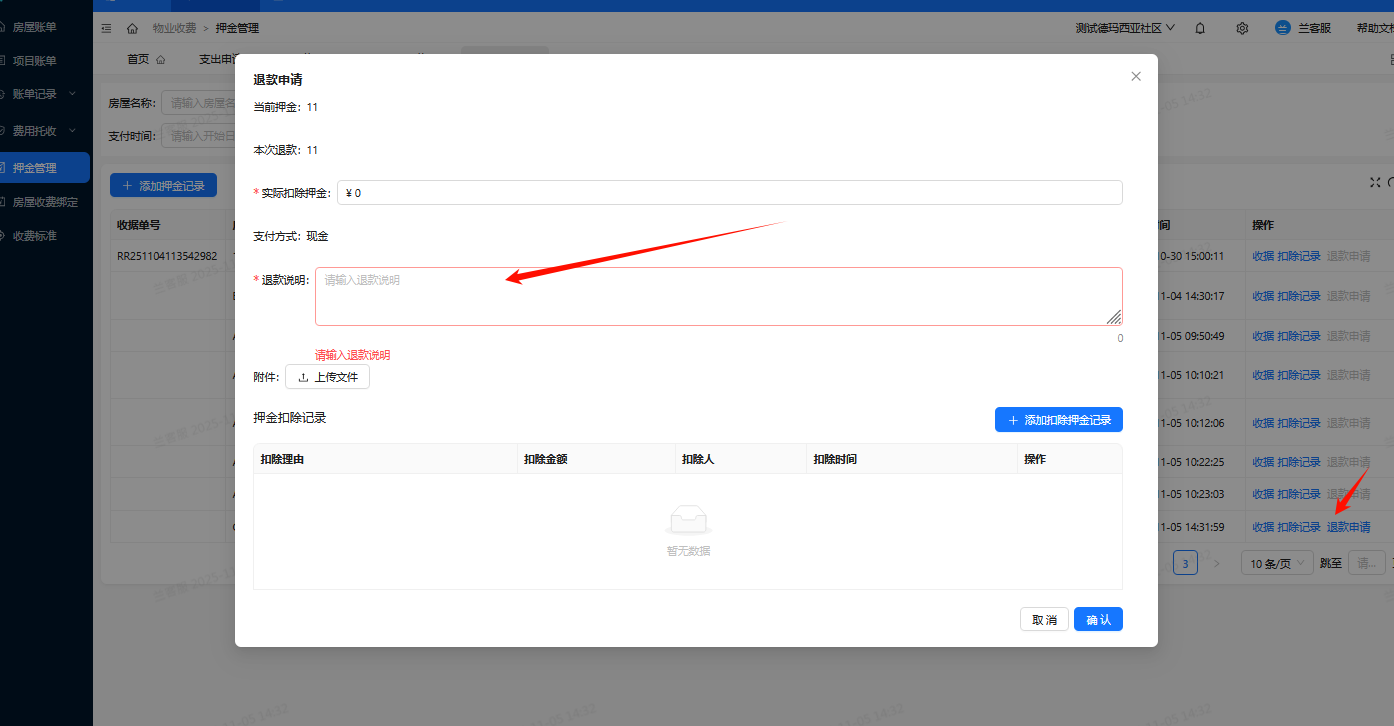1394x726 pixels.
Task: Click the 退款说明 text area
Action: click(718, 296)
